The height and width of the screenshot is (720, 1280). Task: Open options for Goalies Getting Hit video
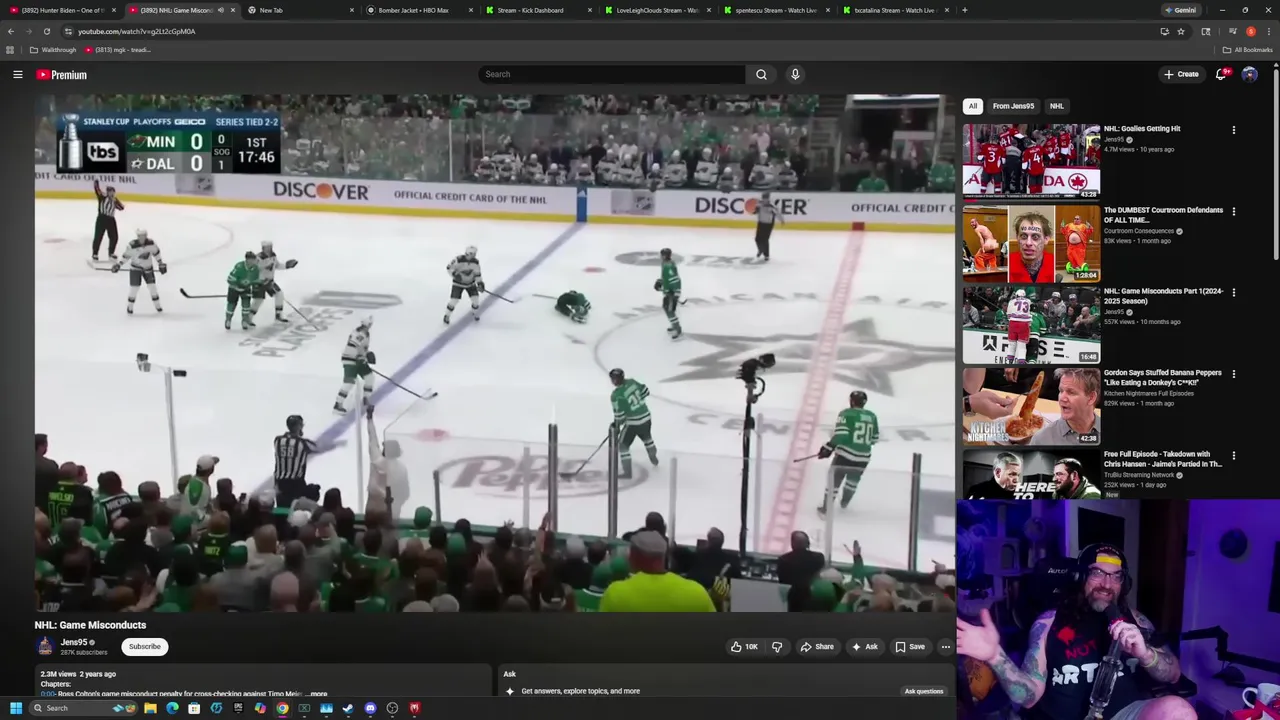(1233, 130)
